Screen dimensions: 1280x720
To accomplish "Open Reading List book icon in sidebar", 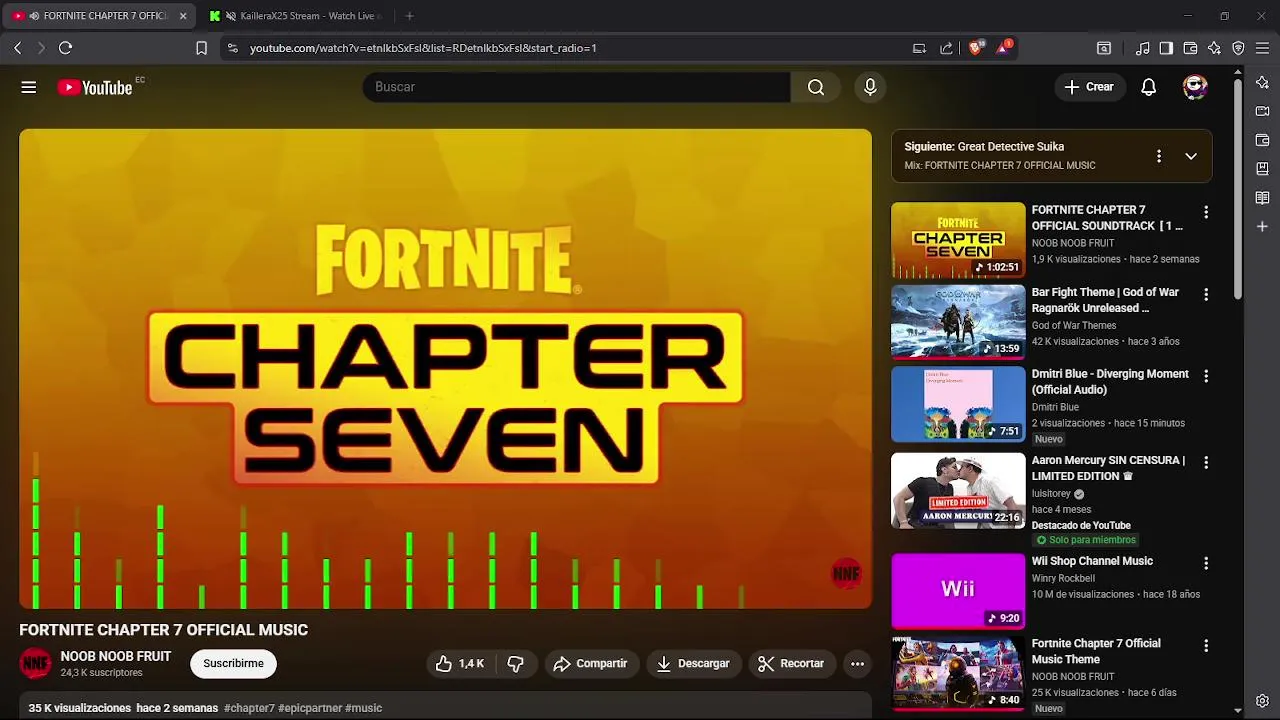I will (1262, 198).
